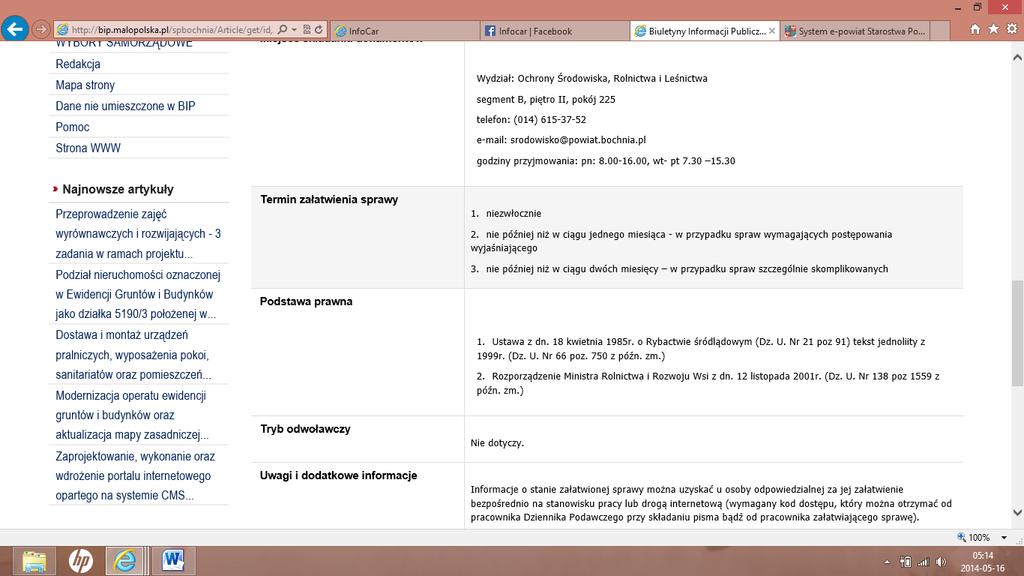Click the Najnowsze artykuły heading
Viewport: 1024px width, 576px height.
[x=118, y=189]
